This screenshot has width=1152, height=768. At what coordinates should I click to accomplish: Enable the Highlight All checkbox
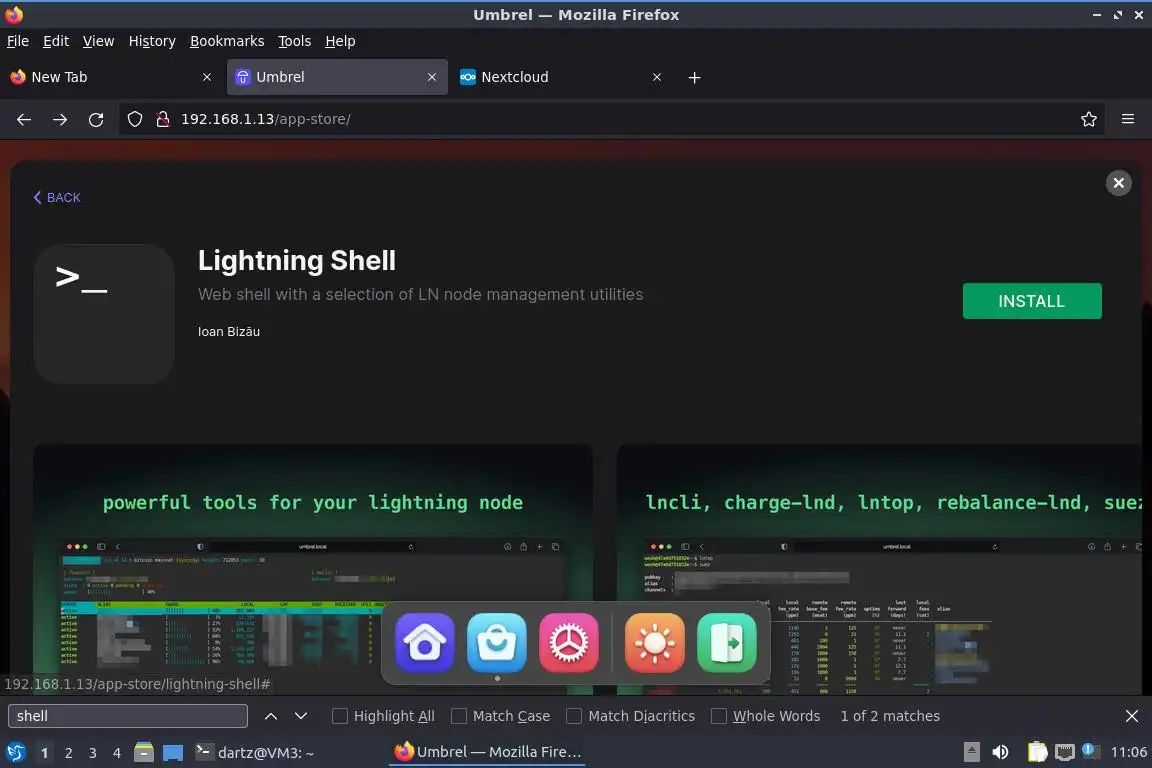click(x=339, y=716)
